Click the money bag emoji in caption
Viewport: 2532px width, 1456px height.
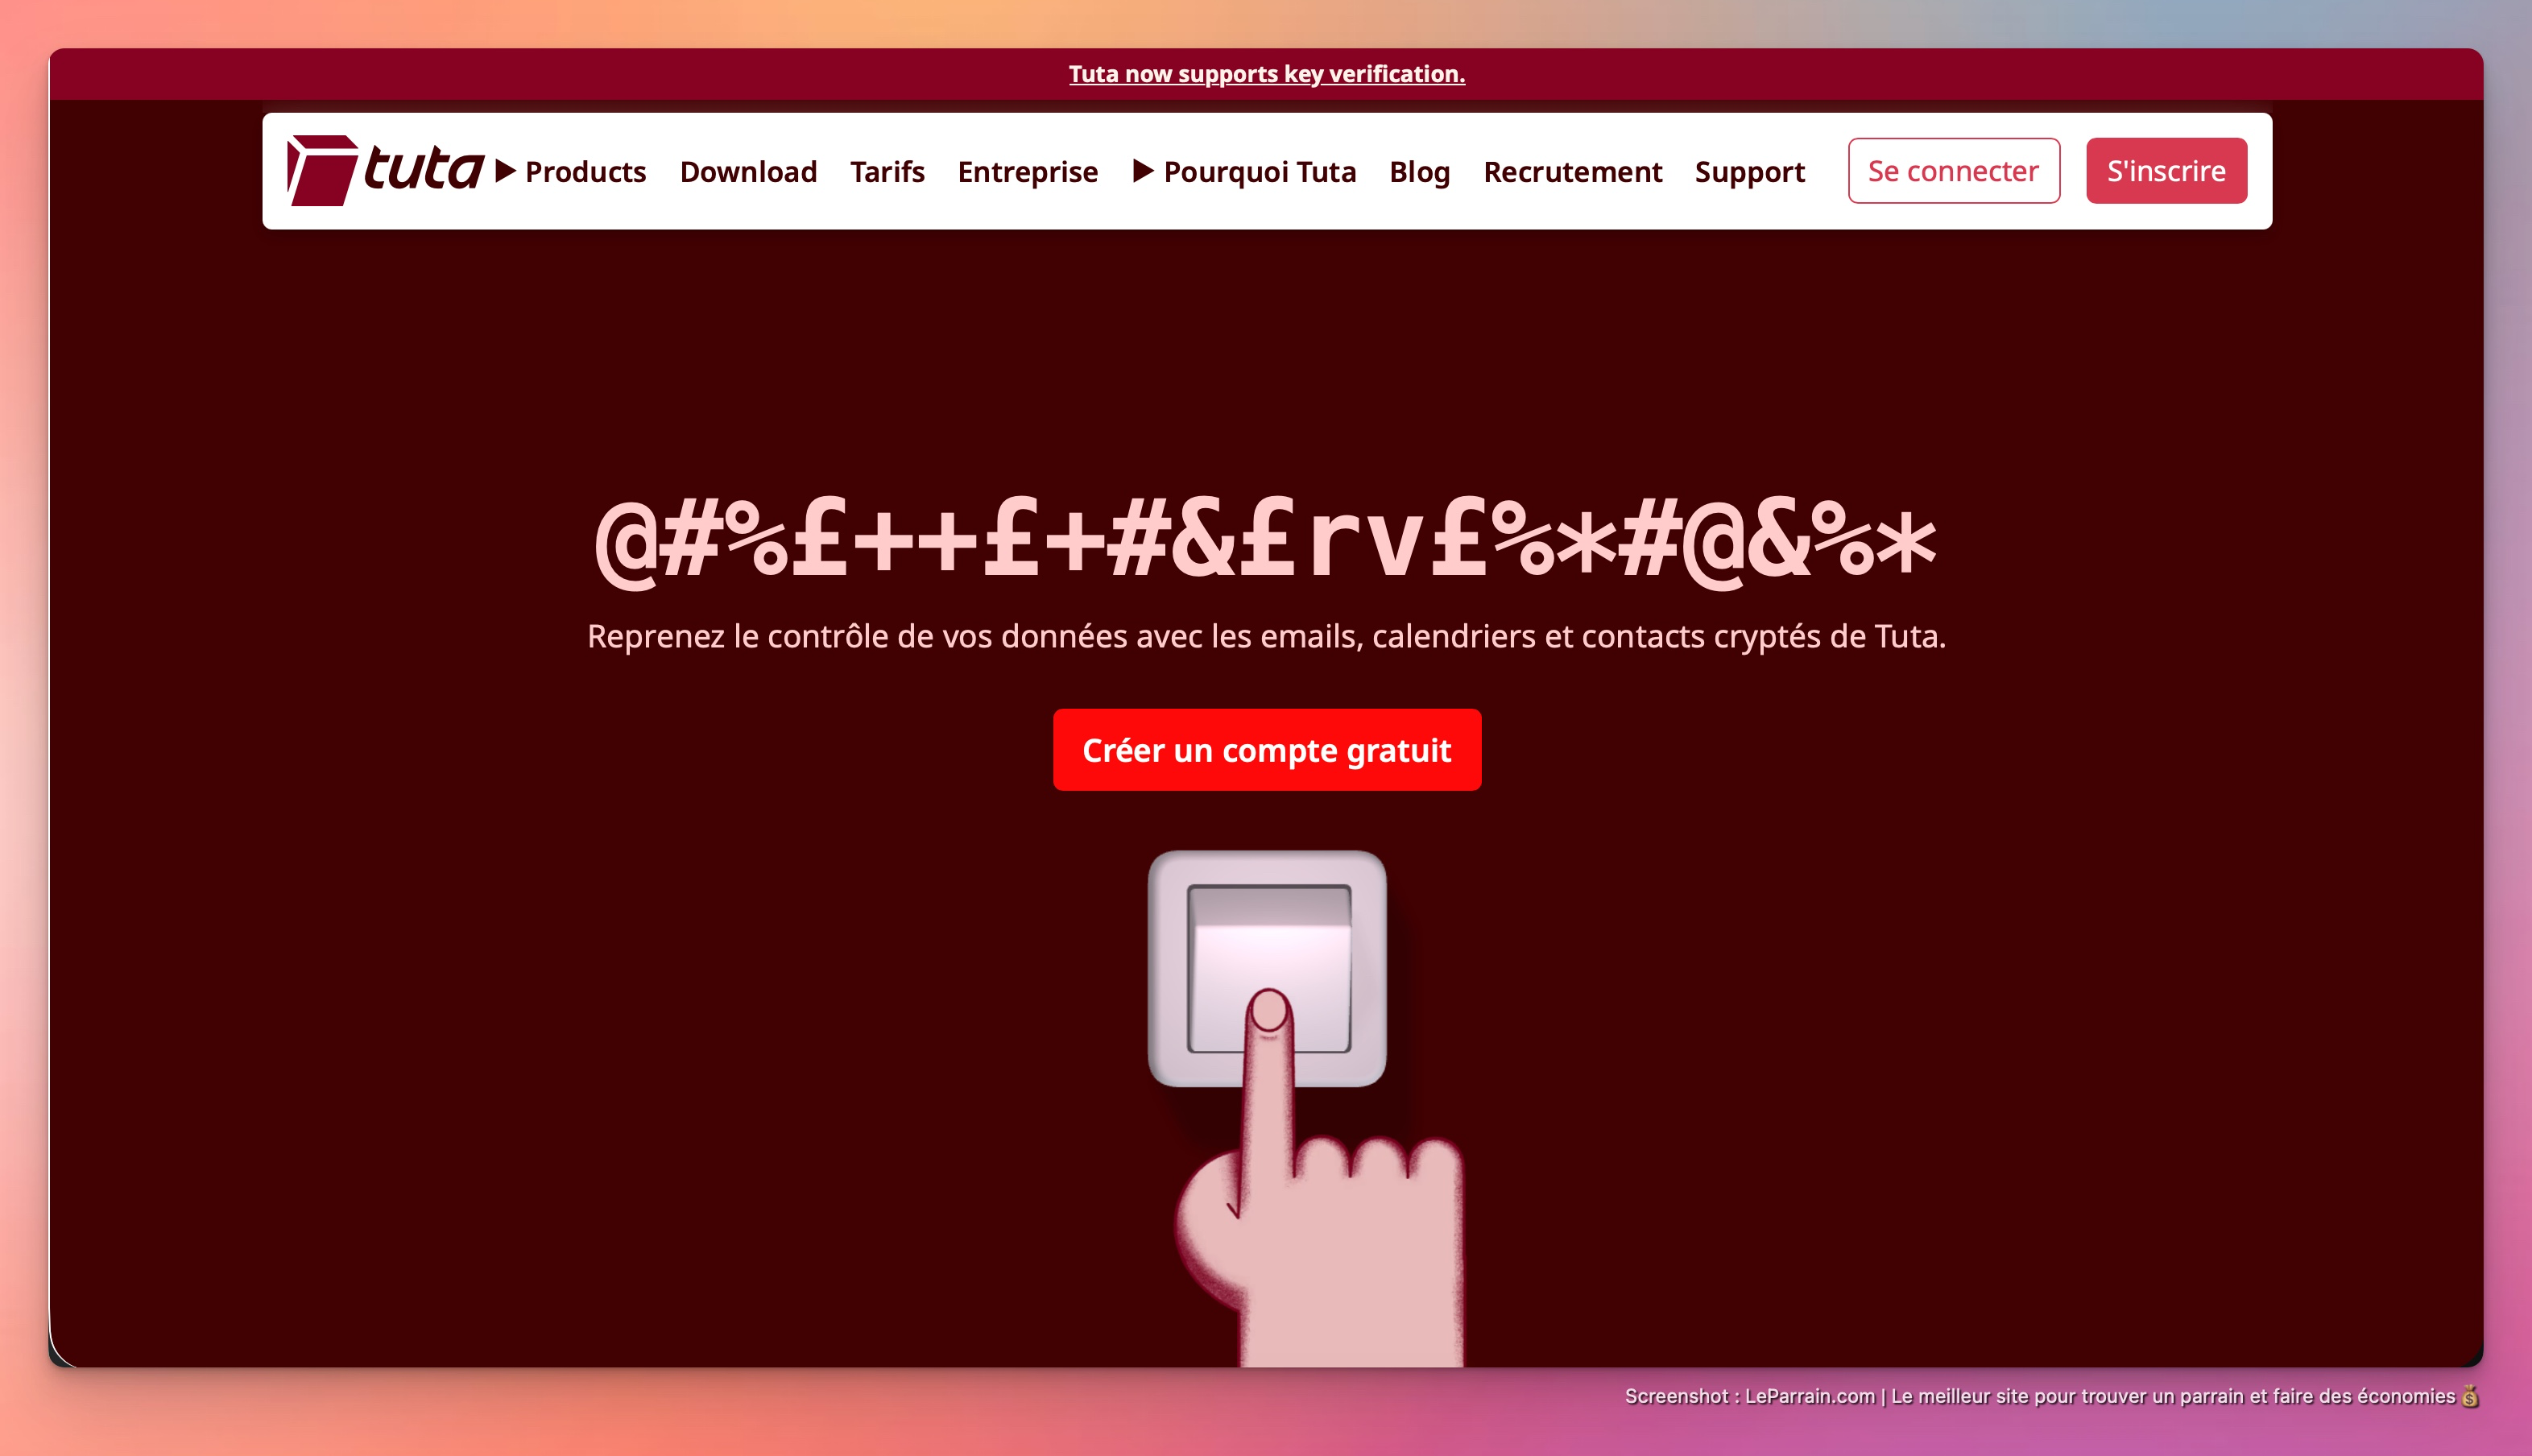(2470, 1396)
